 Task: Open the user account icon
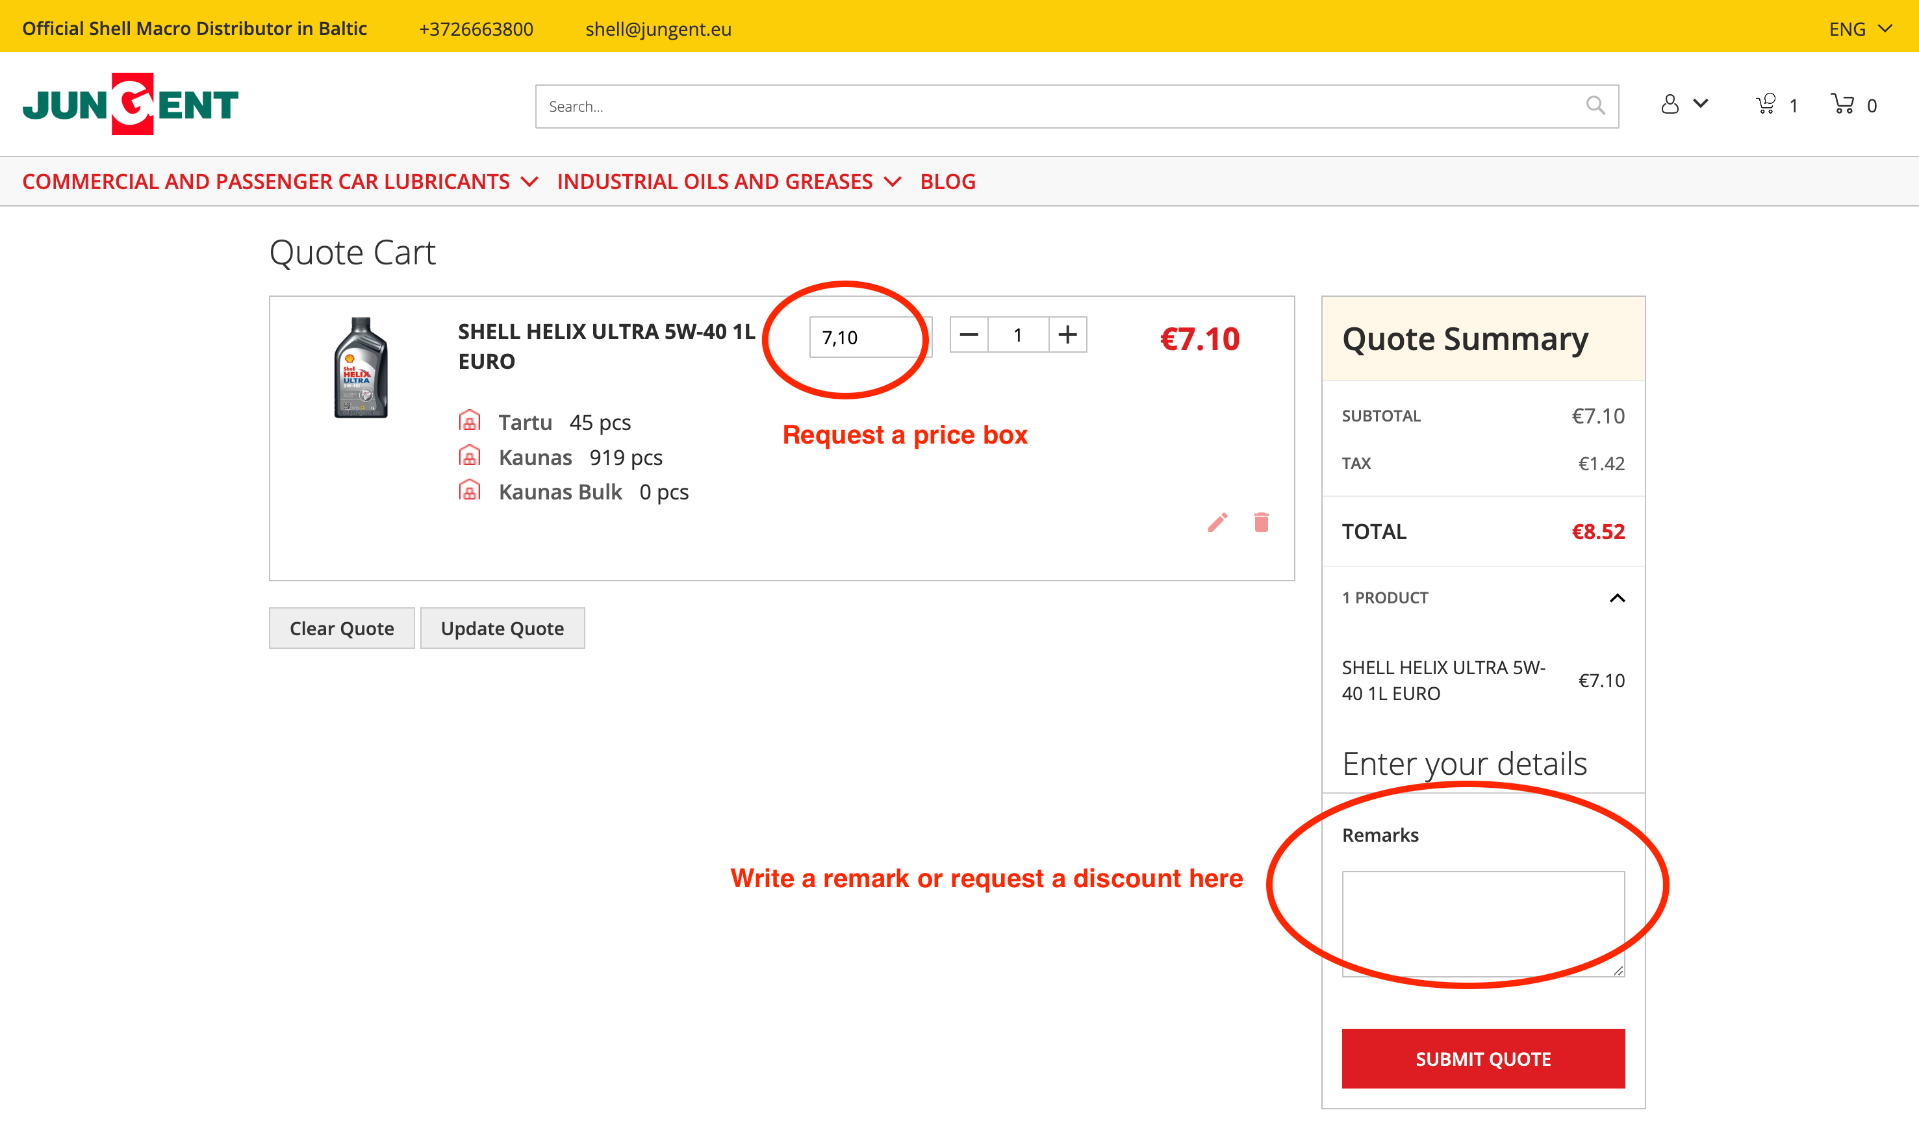point(1671,104)
